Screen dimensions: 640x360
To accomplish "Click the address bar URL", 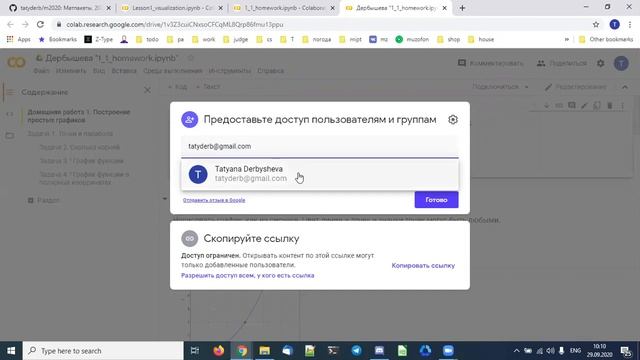I will (175, 24).
